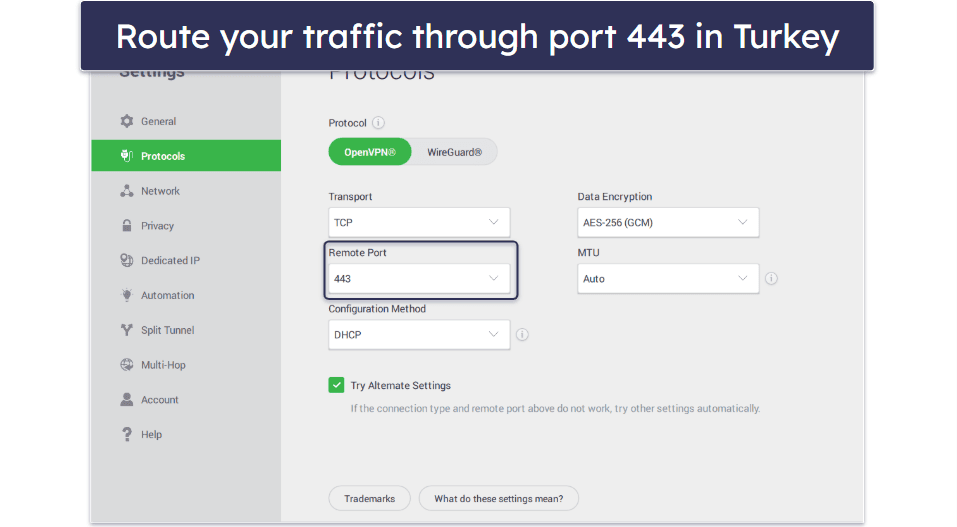Expand the Remote Port 443 dropdown

click(419, 279)
